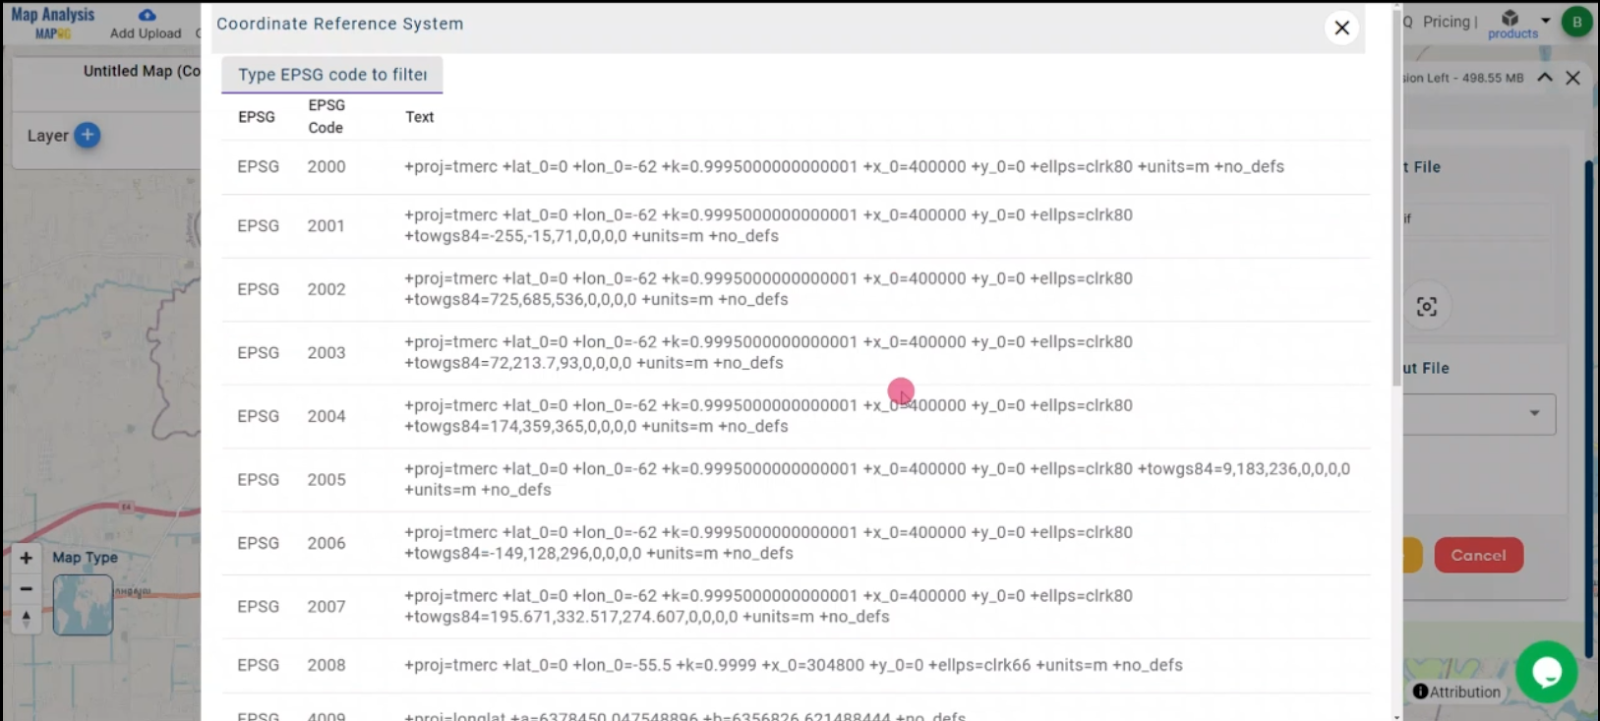Open the output file dropdown
Screen dimensions: 1600x721
pos(1478,414)
